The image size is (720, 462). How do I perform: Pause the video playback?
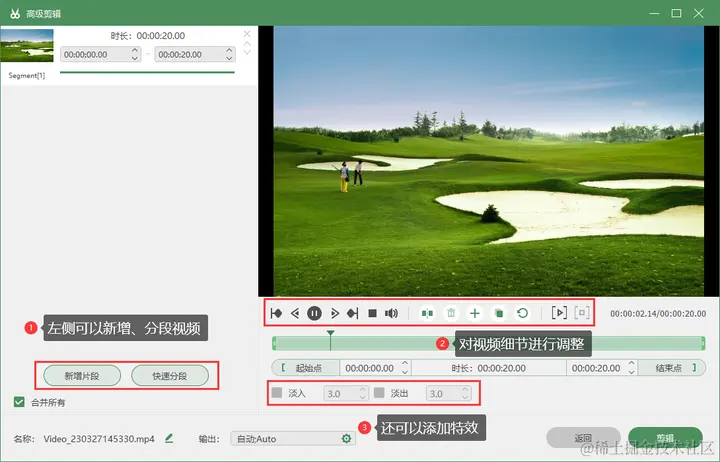[x=315, y=313]
